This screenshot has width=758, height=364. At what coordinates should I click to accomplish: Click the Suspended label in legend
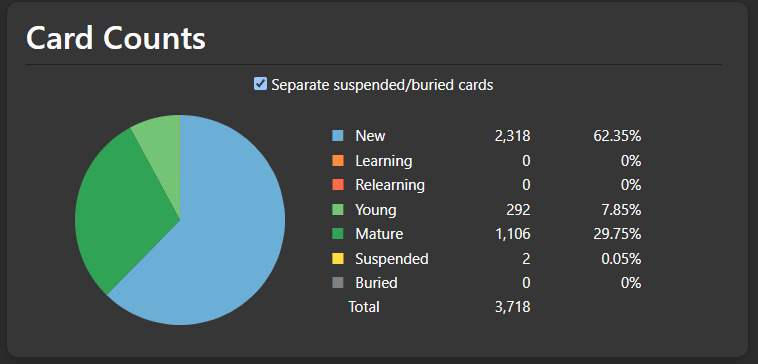click(x=392, y=259)
